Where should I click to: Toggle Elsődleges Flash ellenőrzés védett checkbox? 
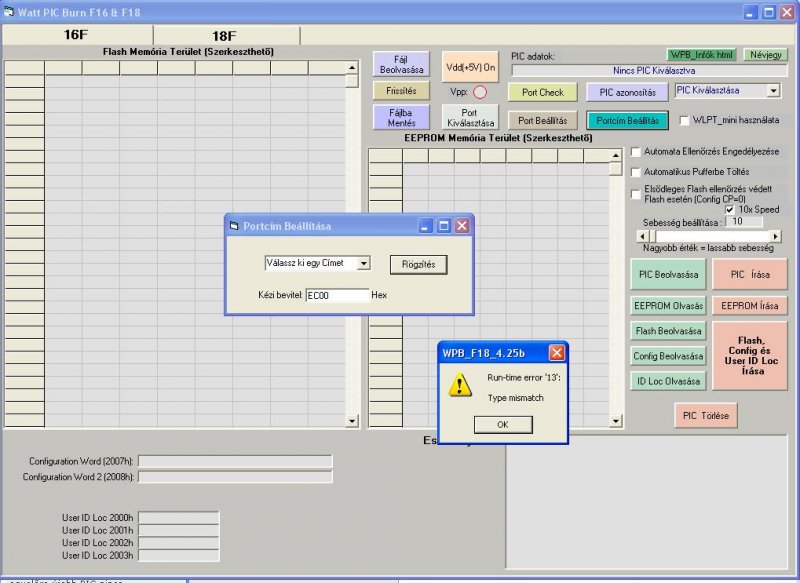point(636,194)
